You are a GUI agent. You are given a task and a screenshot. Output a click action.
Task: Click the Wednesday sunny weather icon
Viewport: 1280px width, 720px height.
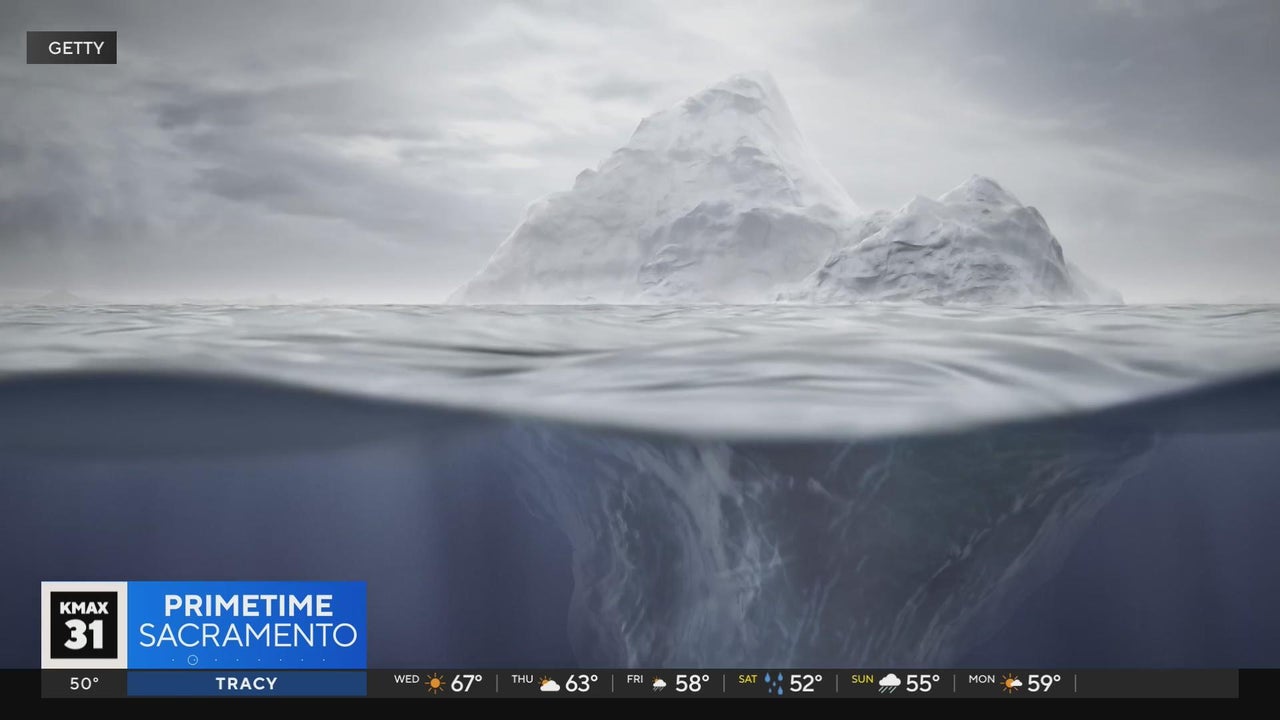[x=435, y=684]
